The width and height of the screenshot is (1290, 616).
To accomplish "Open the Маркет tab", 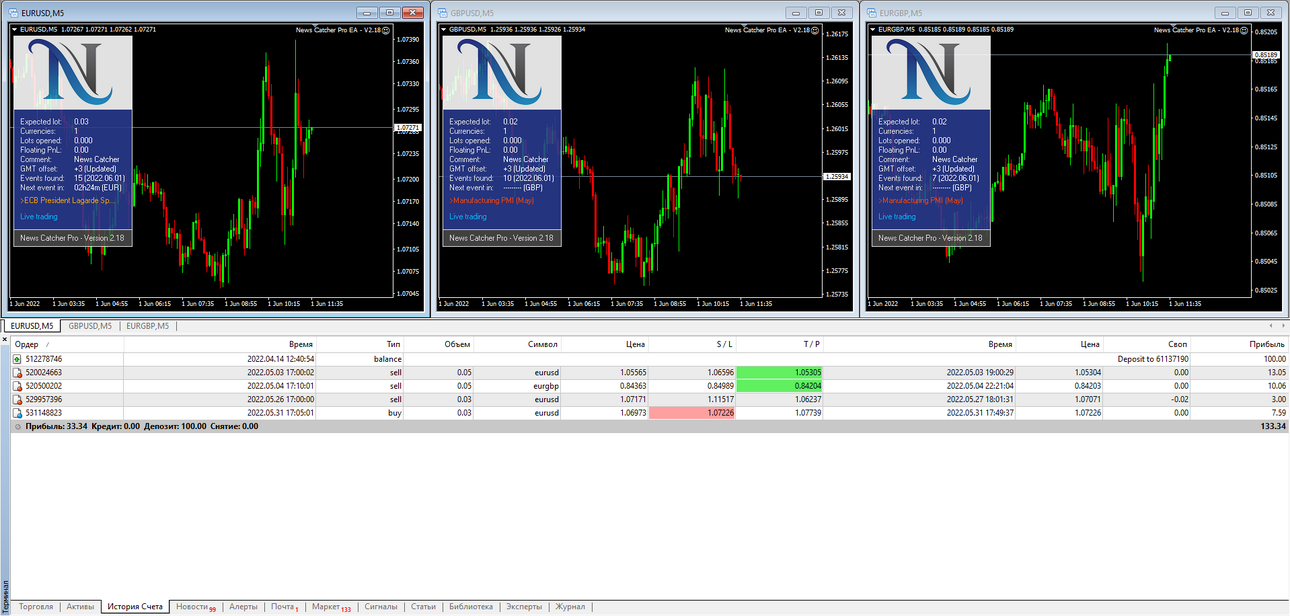I will [330, 606].
